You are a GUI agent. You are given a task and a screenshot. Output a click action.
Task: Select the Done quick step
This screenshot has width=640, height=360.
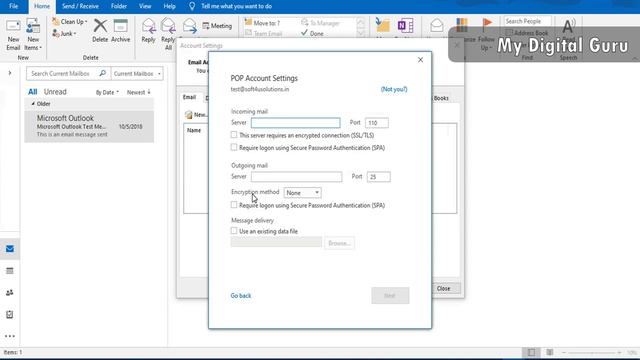click(312, 33)
